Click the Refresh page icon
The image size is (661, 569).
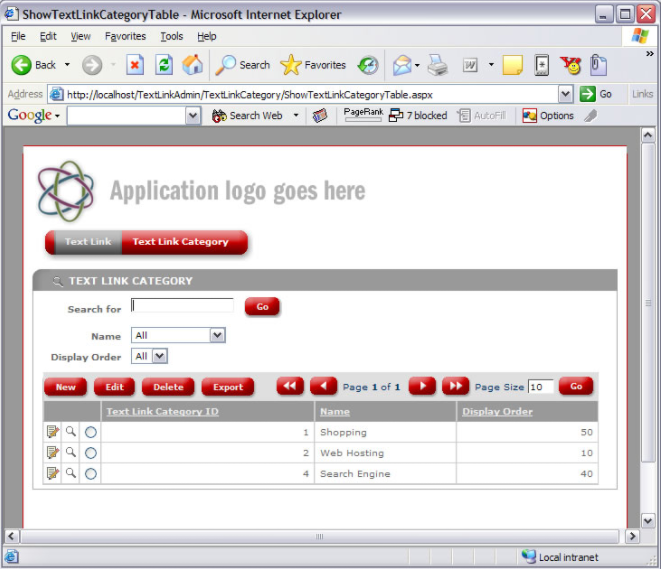[164, 65]
